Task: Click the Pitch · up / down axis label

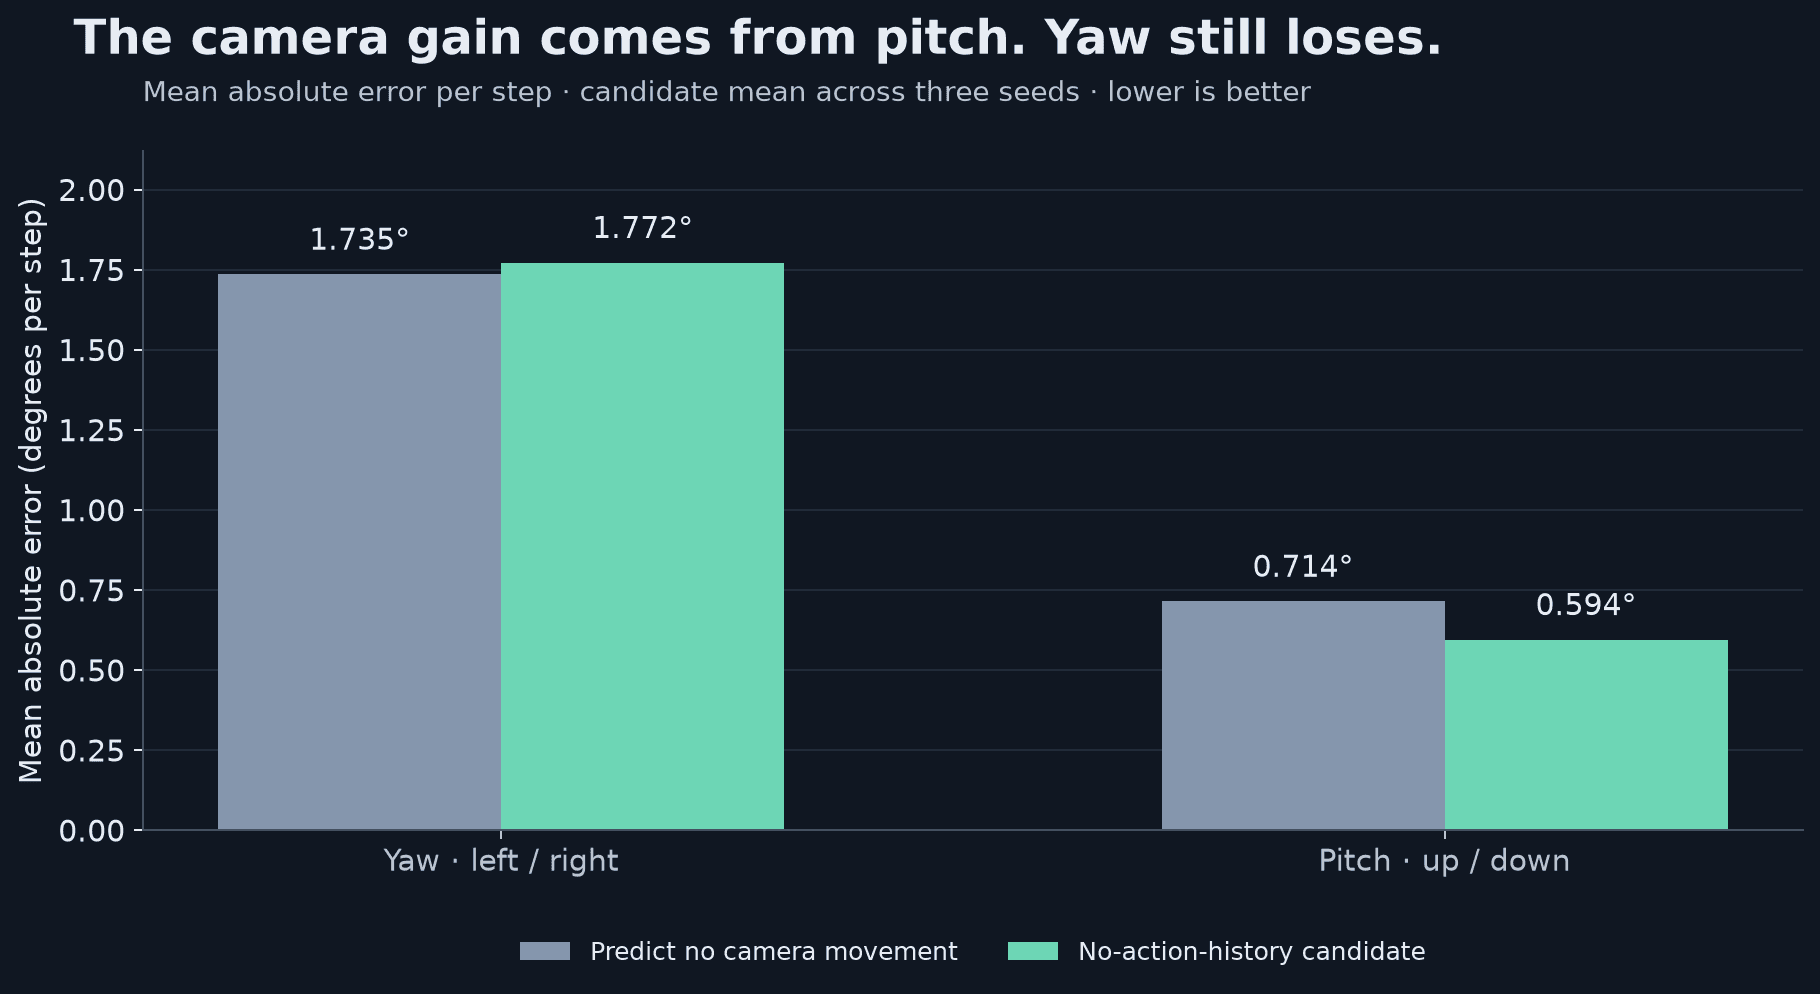Action: (1444, 861)
